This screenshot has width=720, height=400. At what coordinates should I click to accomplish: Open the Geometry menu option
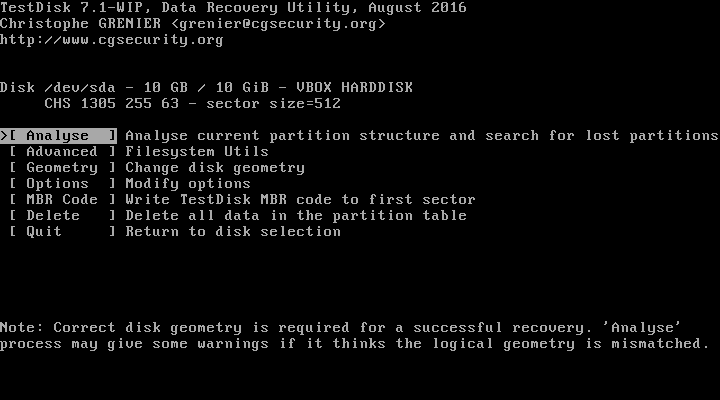[62, 168]
